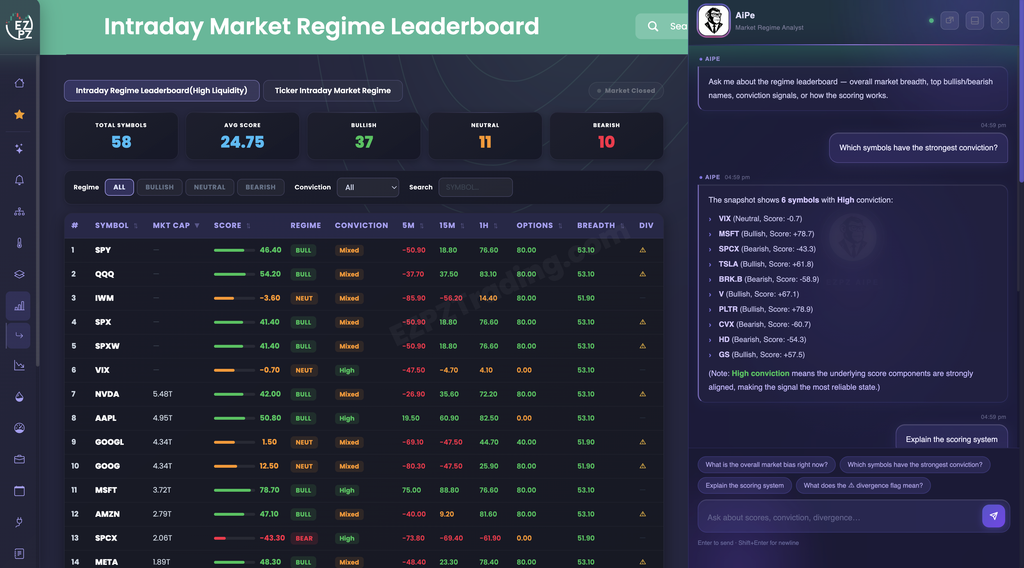Open the thermometer icon in the sidebar

(20, 243)
